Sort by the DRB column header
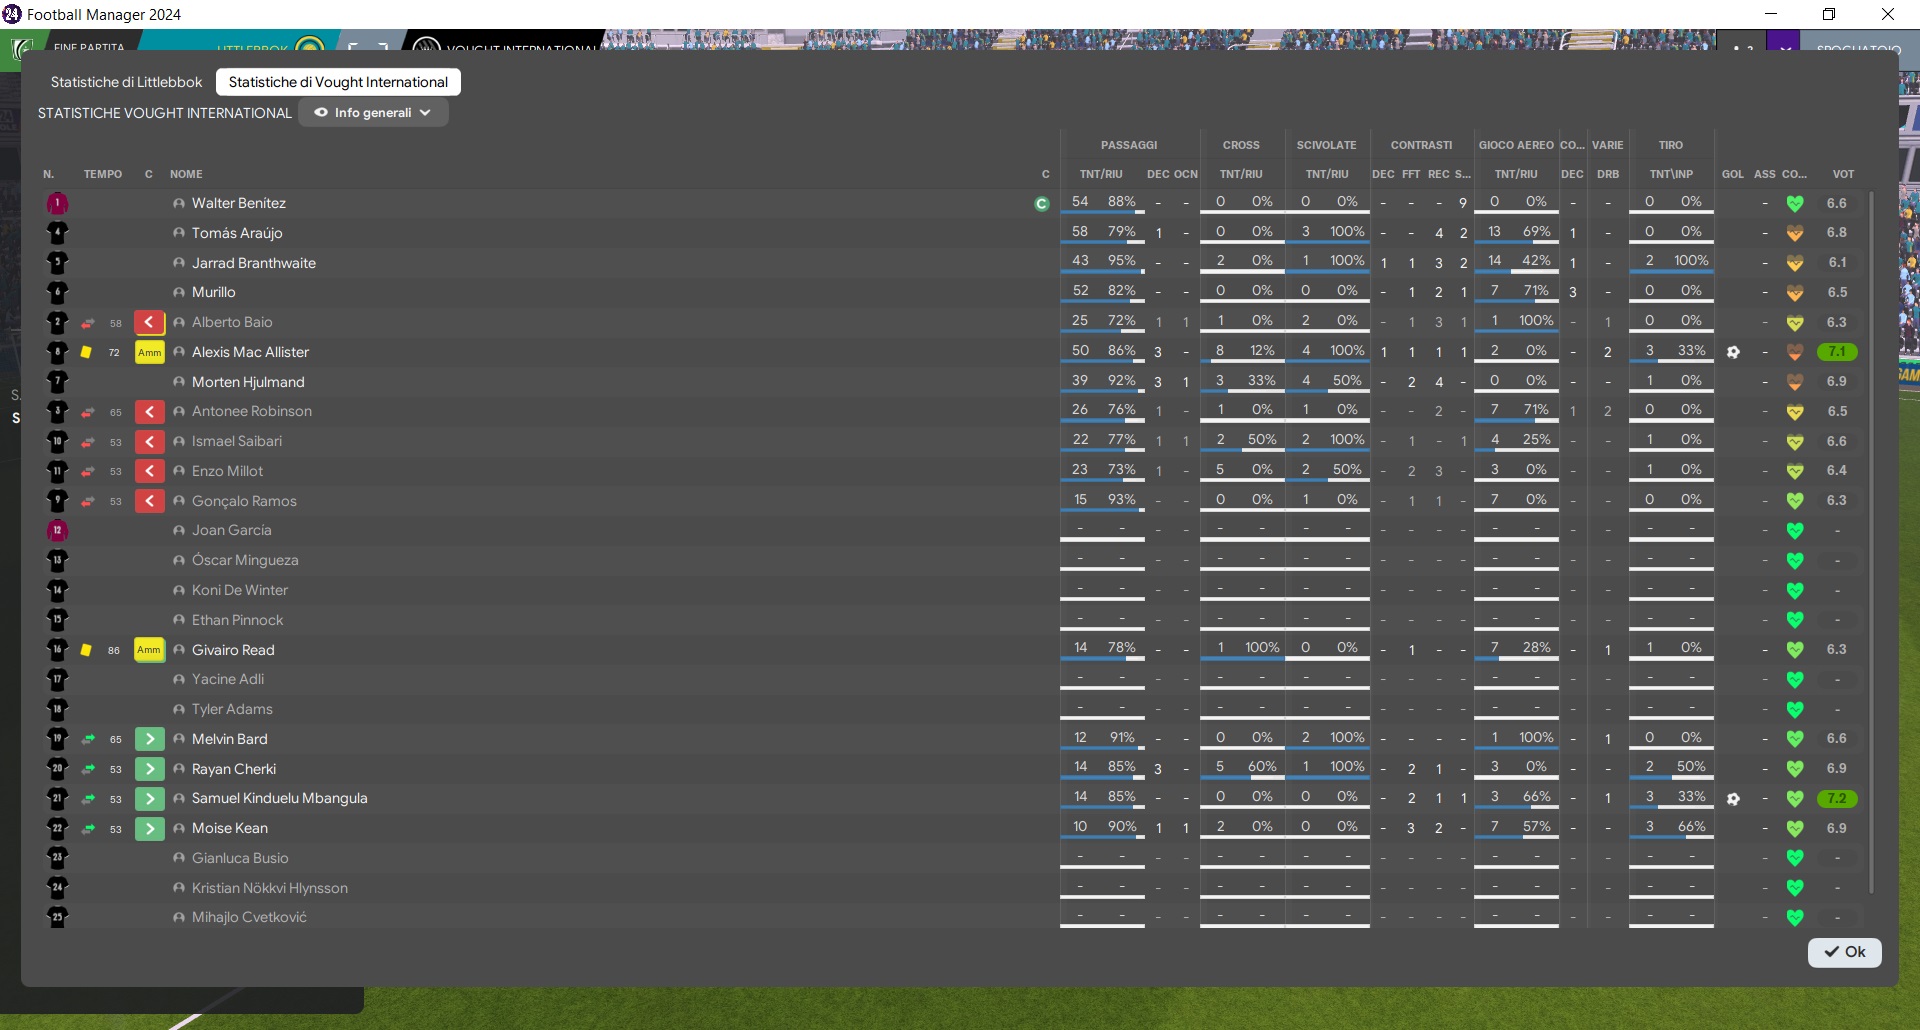Screen dimensions: 1920x1030 1608,174
